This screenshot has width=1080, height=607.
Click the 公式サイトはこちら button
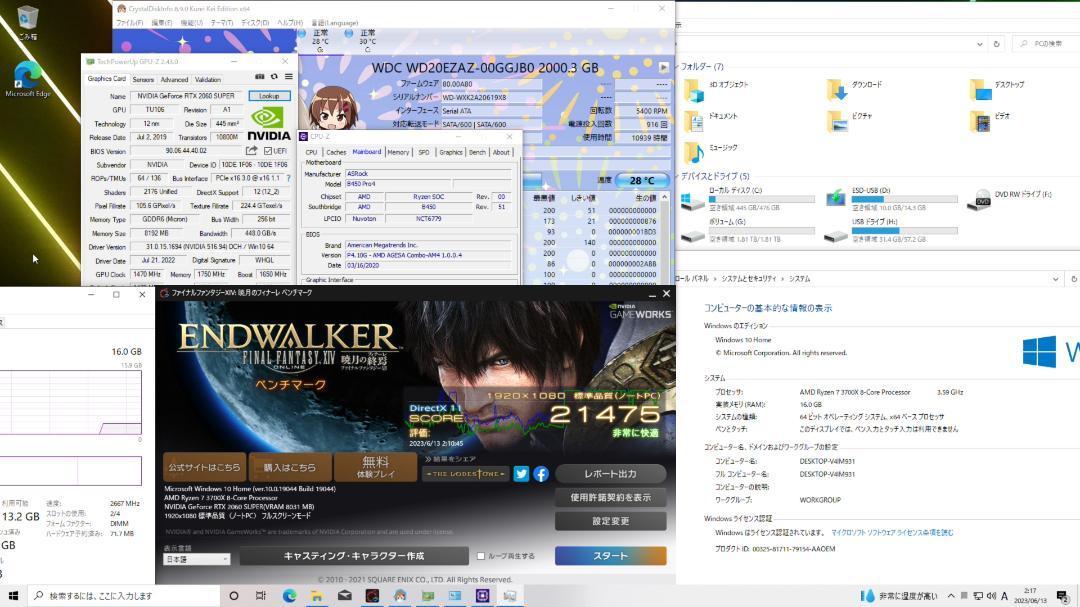[205, 467]
